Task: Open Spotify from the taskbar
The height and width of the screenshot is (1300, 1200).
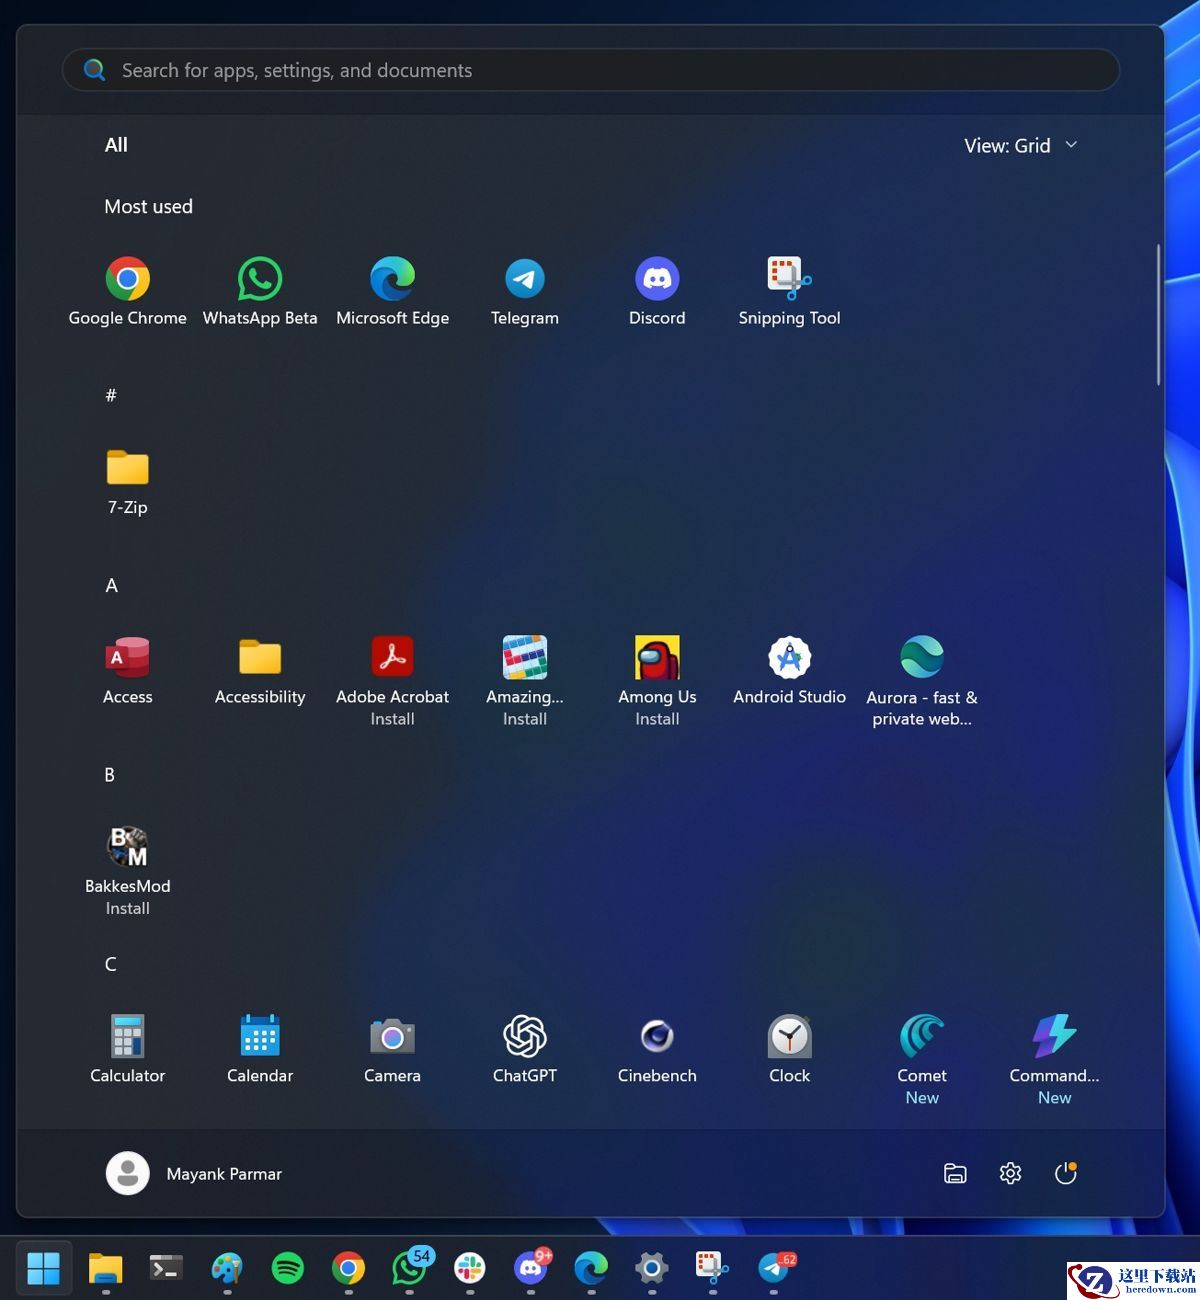Action: pyautogui.click(x=288, y=1269)
